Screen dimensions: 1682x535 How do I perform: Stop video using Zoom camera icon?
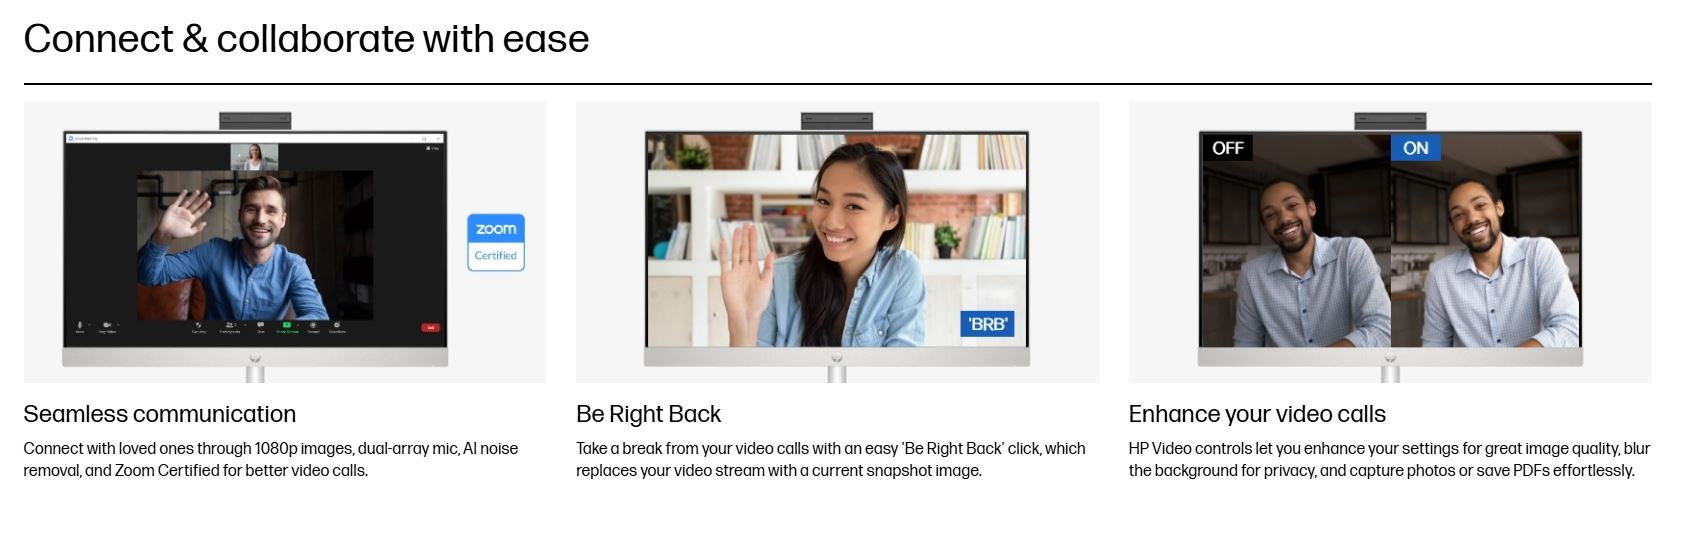(x=107, y=326)
